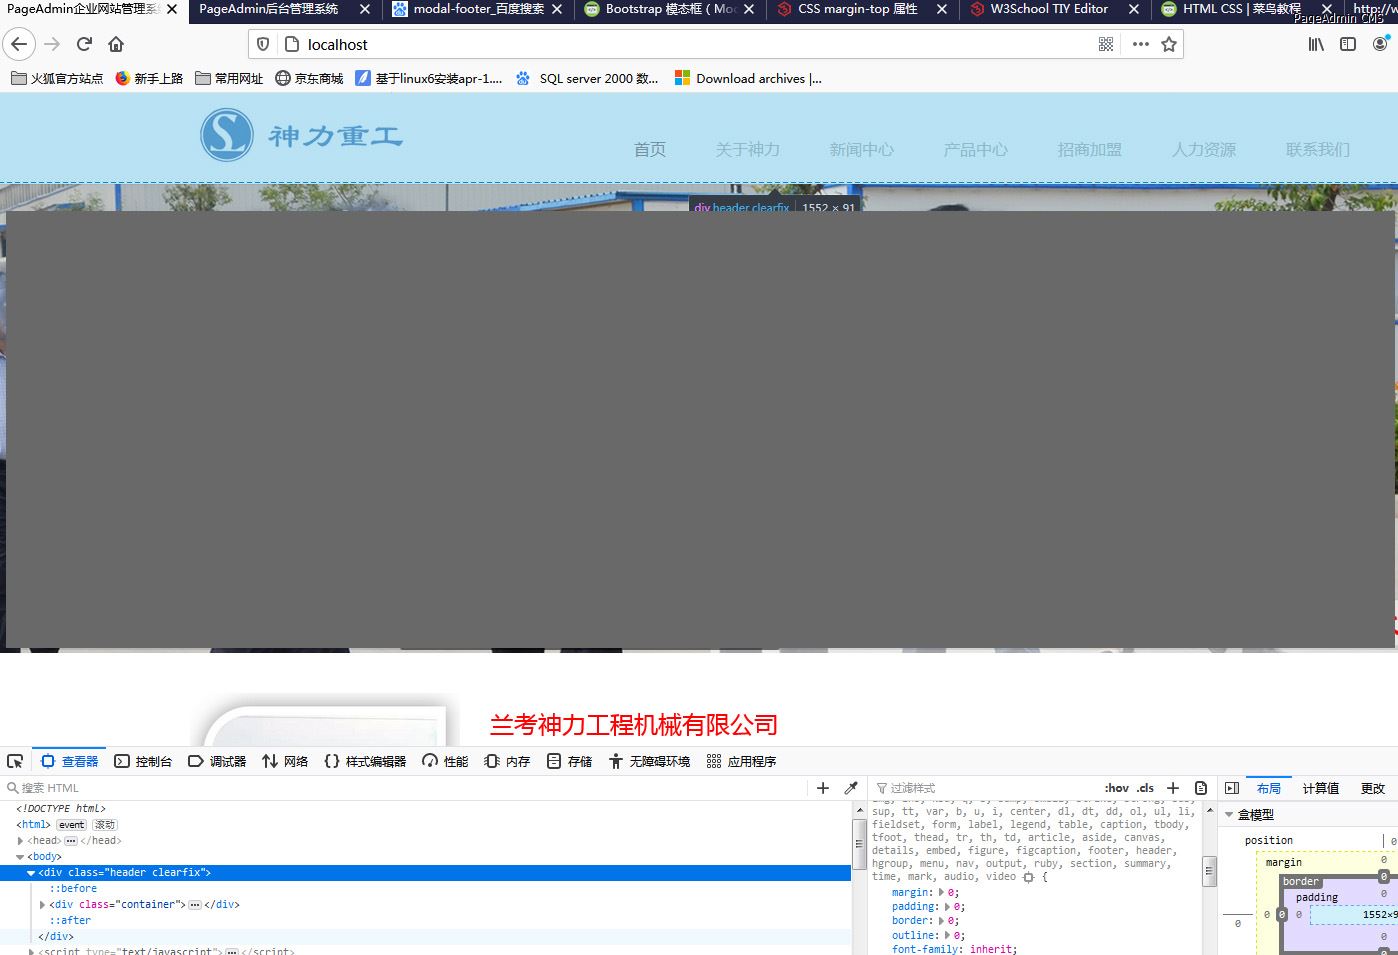Toggle the .cls class panel
The width and height of the screenshot is (1398, 955).
(1145, 788)
